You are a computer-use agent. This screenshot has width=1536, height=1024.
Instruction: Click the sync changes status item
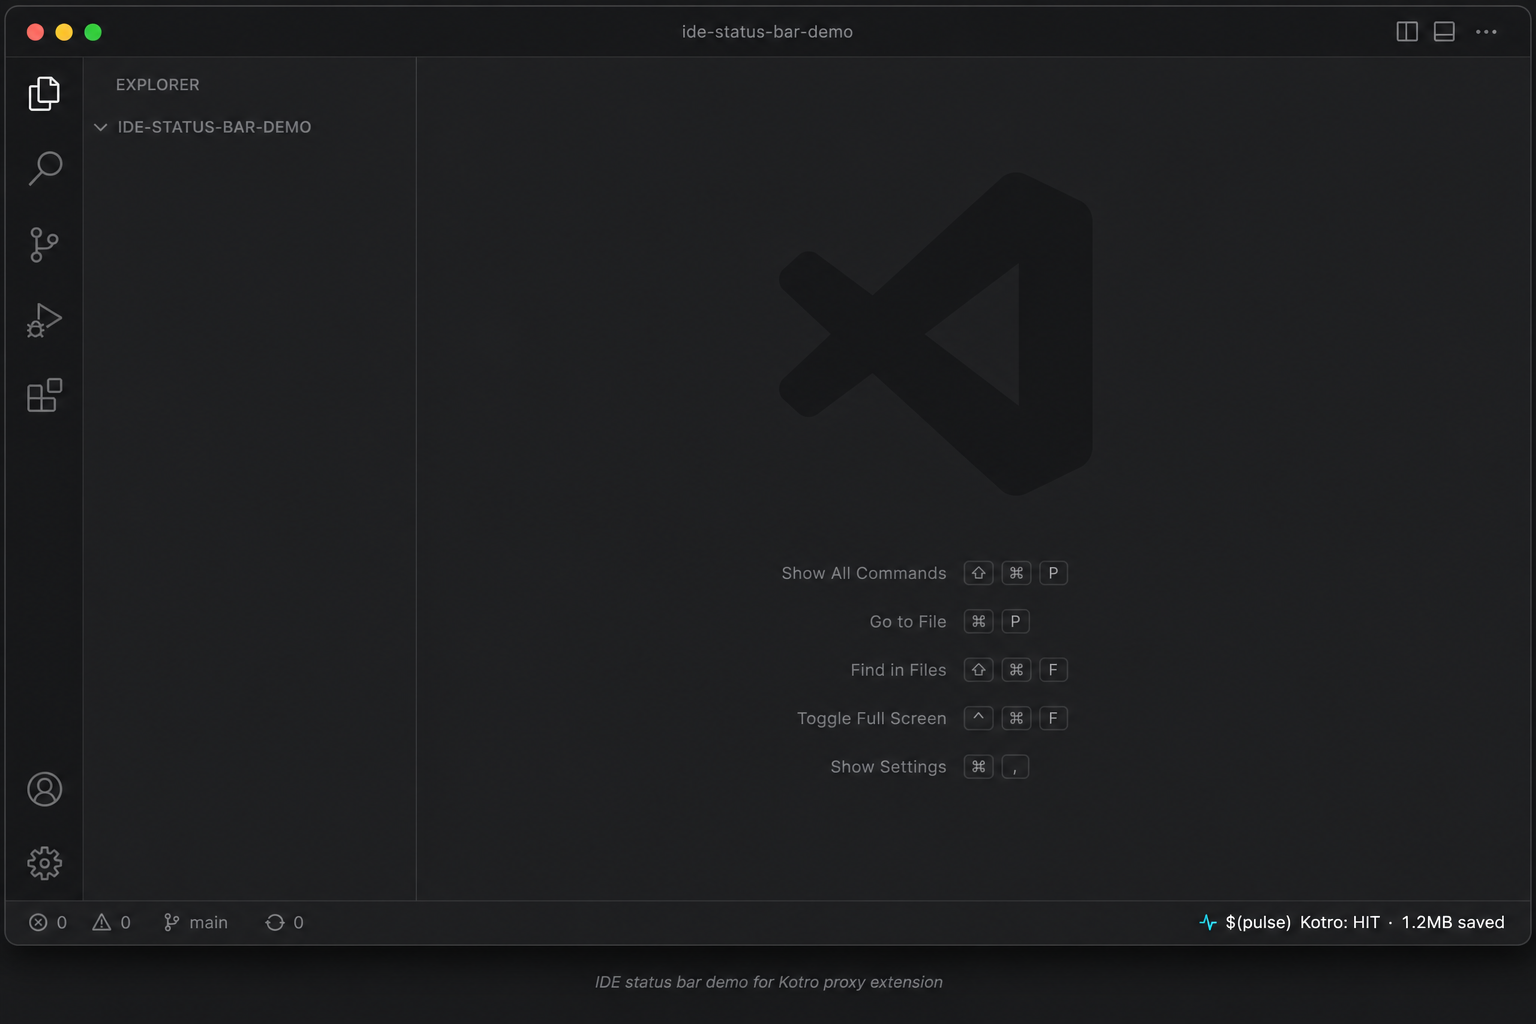tap(284, 922)
